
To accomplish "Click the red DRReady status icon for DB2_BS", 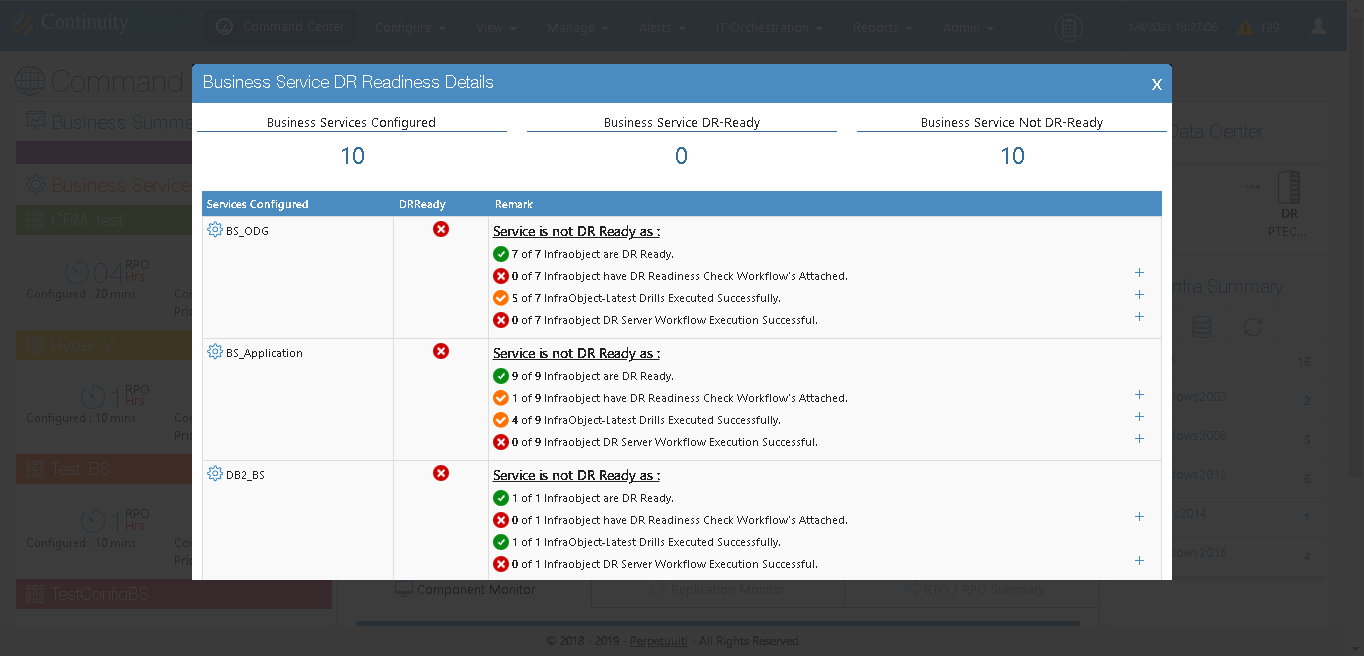I will (x=441, y=473).
